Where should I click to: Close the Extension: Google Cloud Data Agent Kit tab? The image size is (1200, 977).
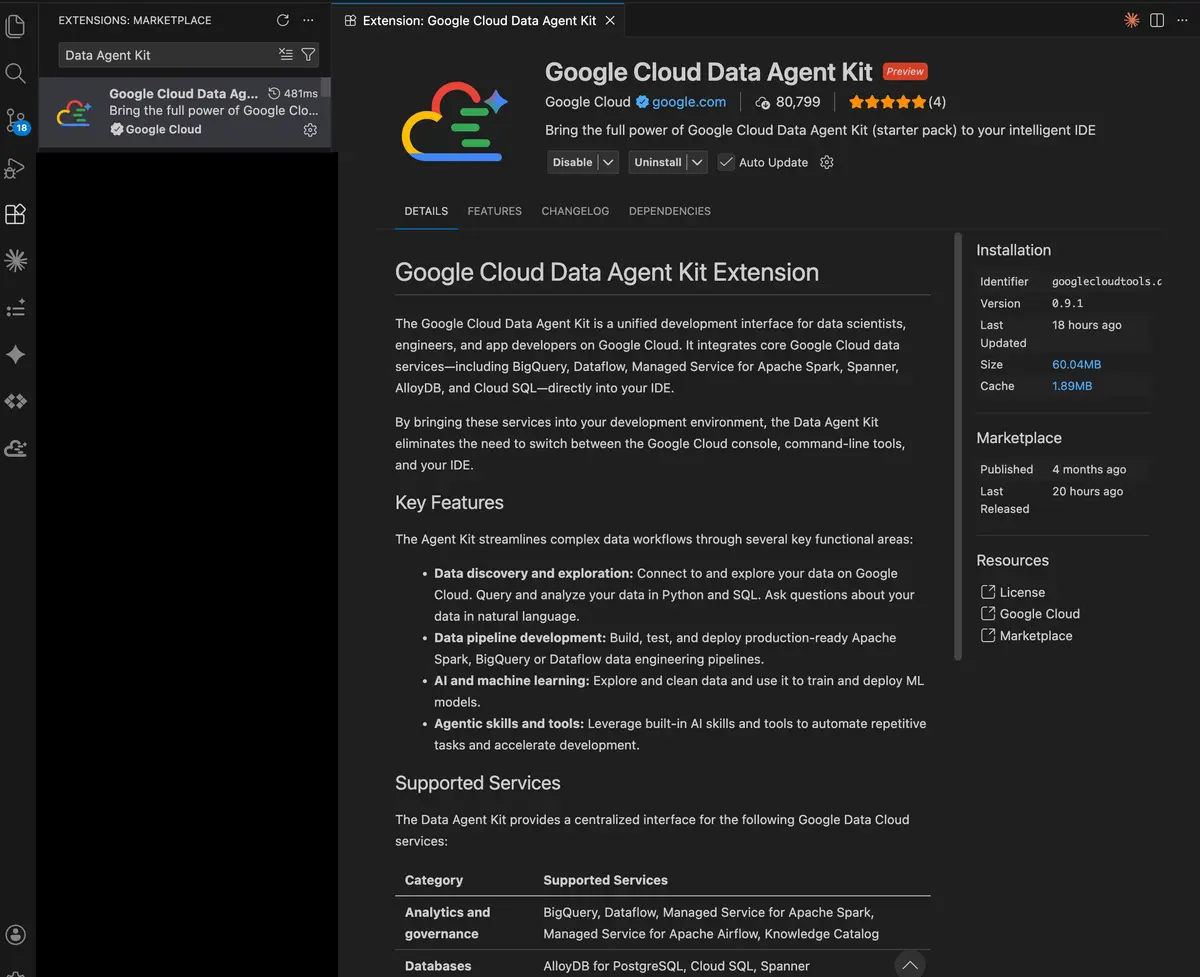click(x=611, y=20)
